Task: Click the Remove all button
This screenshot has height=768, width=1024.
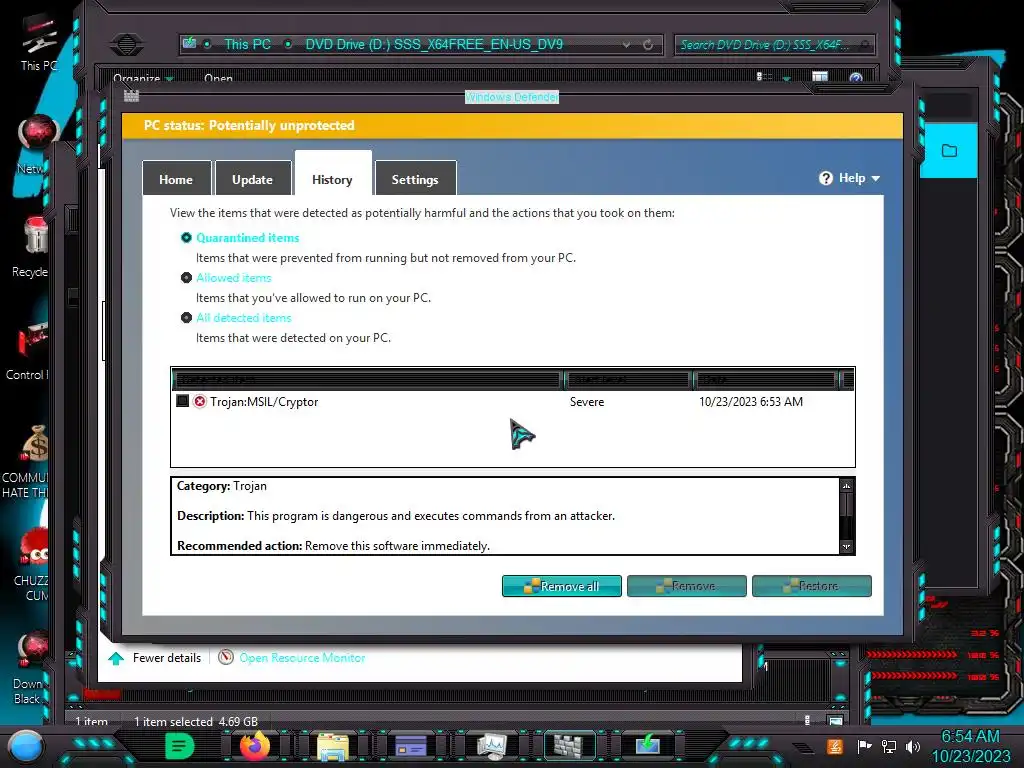Action: (562, 586)
